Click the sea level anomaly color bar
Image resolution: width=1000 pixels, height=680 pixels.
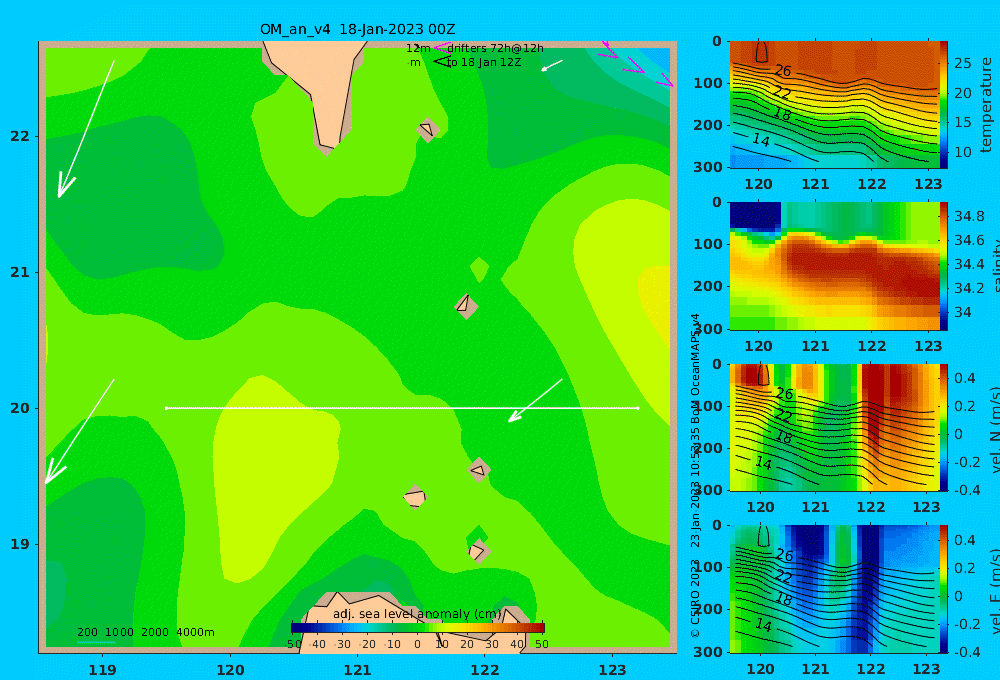[x=418, y=628]
